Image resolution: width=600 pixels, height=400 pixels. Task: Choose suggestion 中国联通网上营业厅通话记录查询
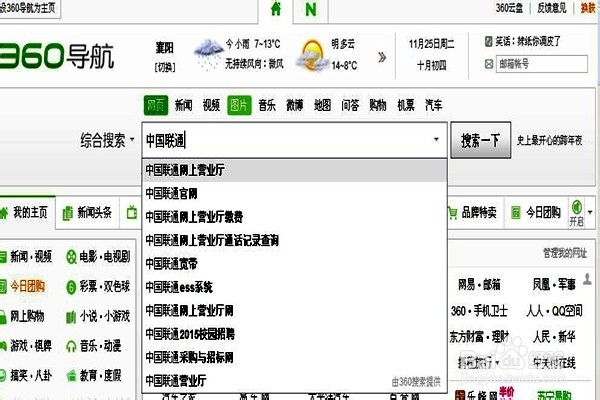tap(295, 240)
